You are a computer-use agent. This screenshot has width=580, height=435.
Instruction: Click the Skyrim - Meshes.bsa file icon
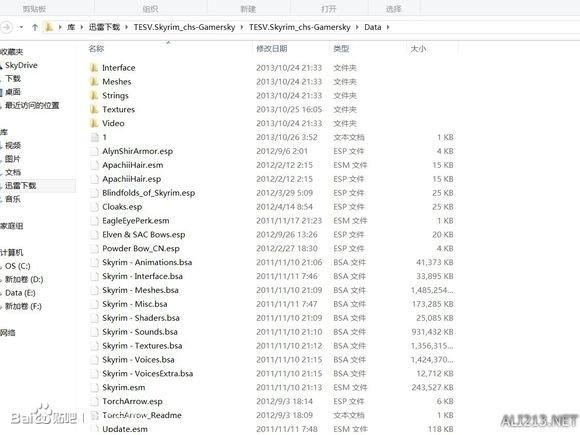click(95, 290)
